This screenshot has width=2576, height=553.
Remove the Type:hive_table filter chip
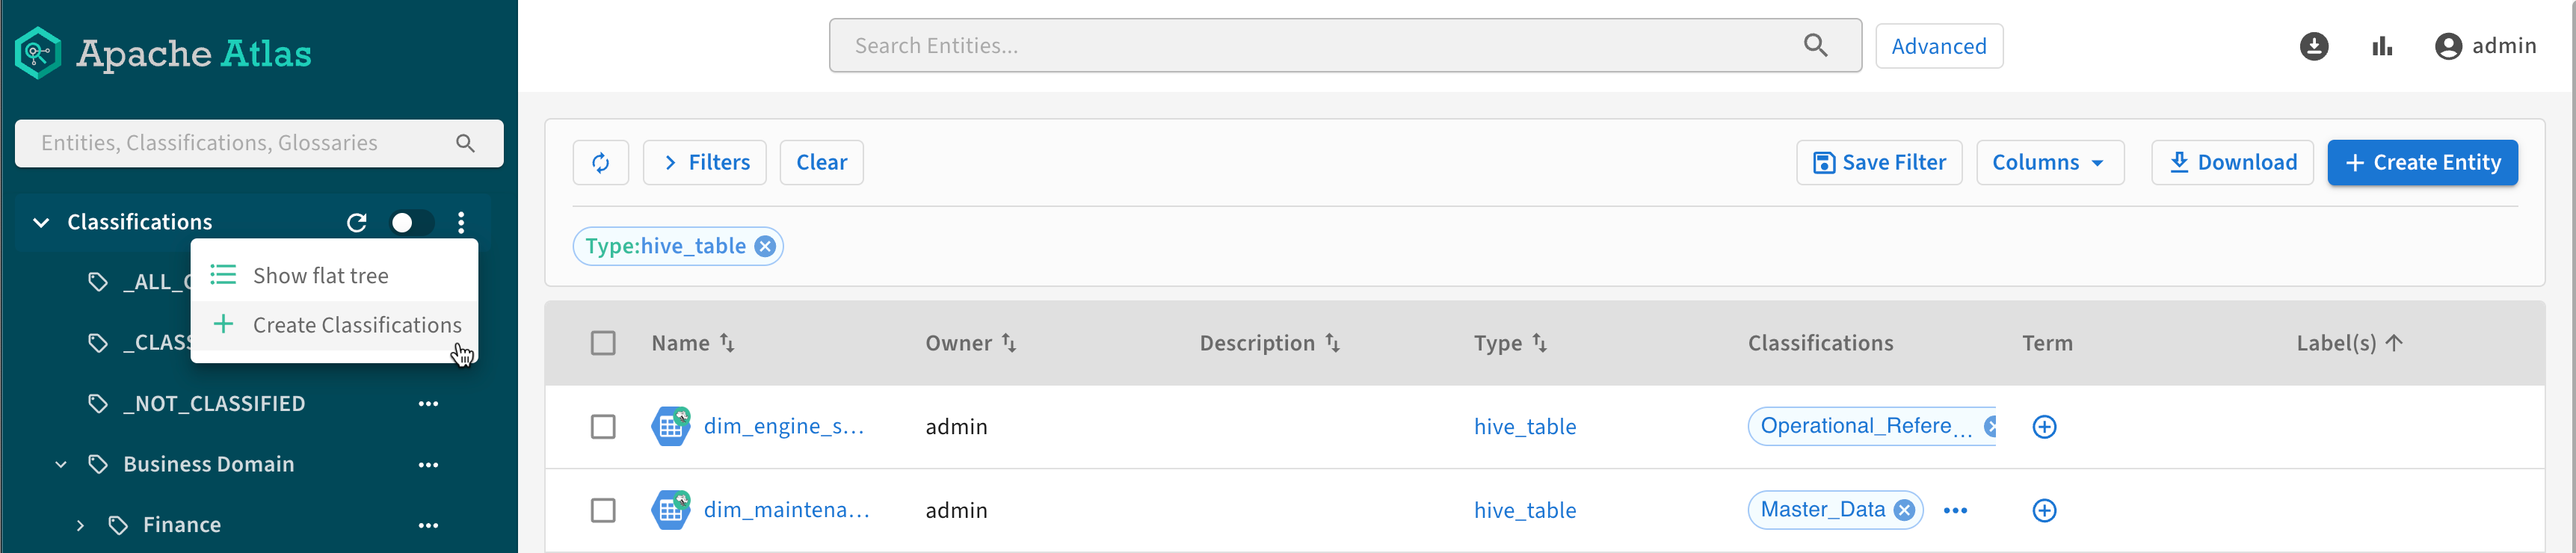pyautogui.click(x=765, y=246)
